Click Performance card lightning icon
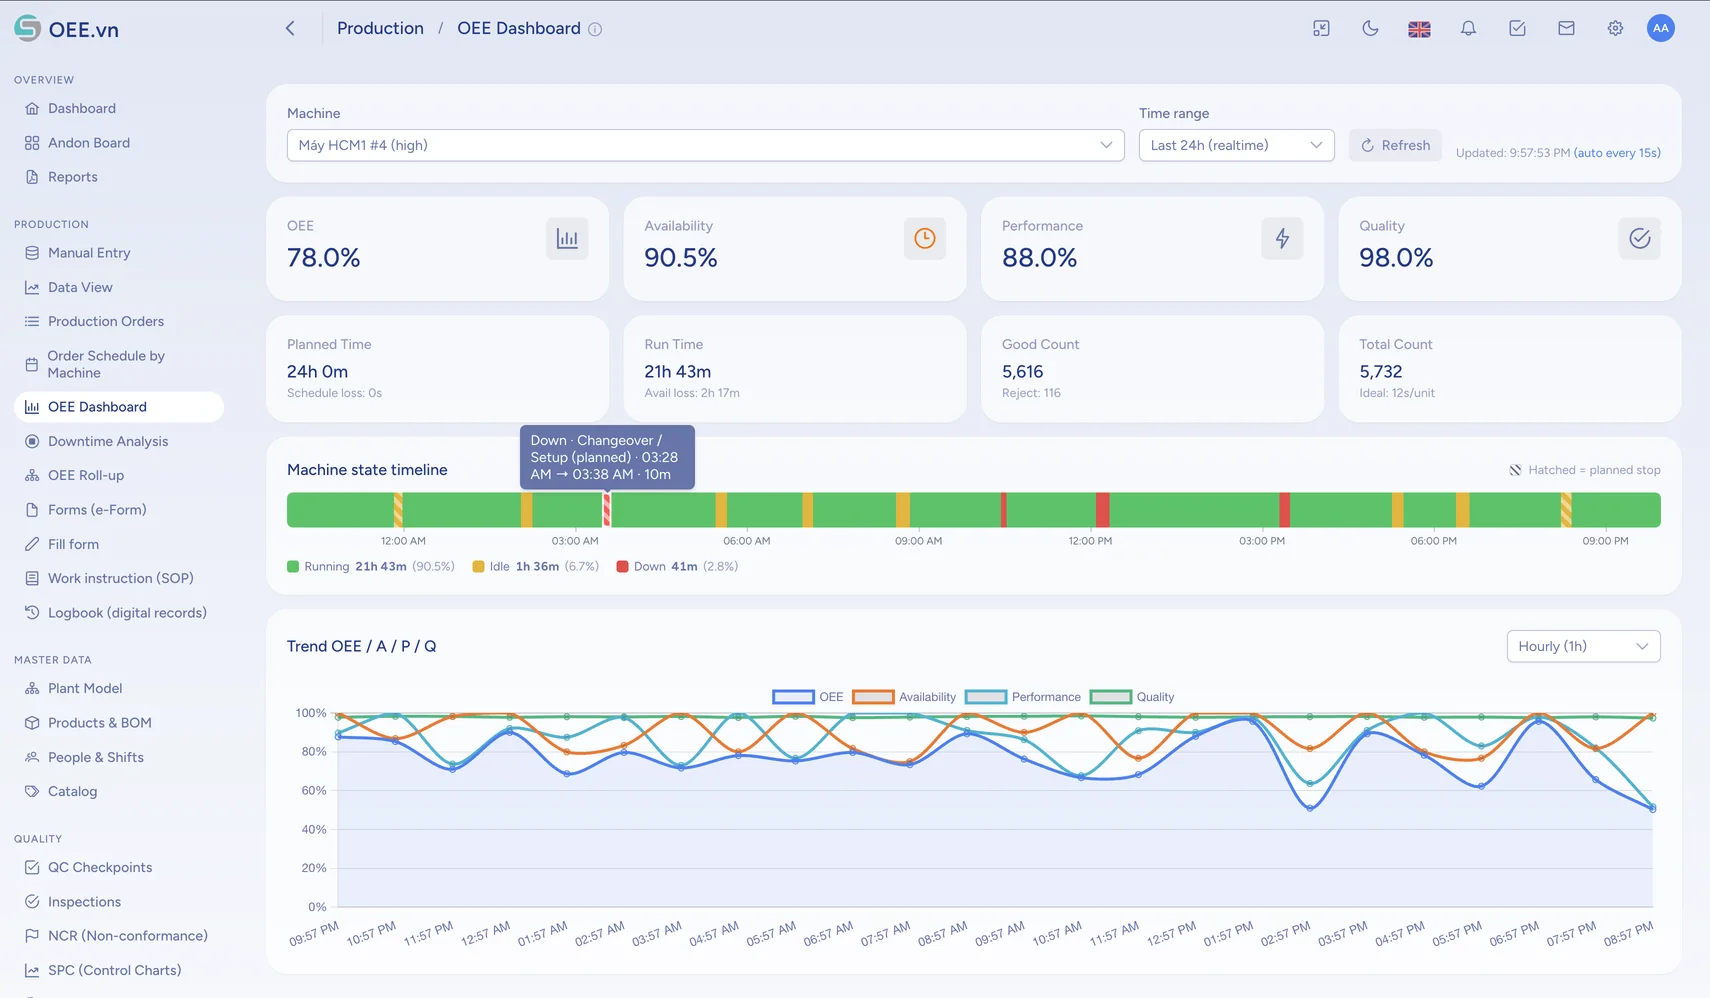 click(x=1282, y=238)
